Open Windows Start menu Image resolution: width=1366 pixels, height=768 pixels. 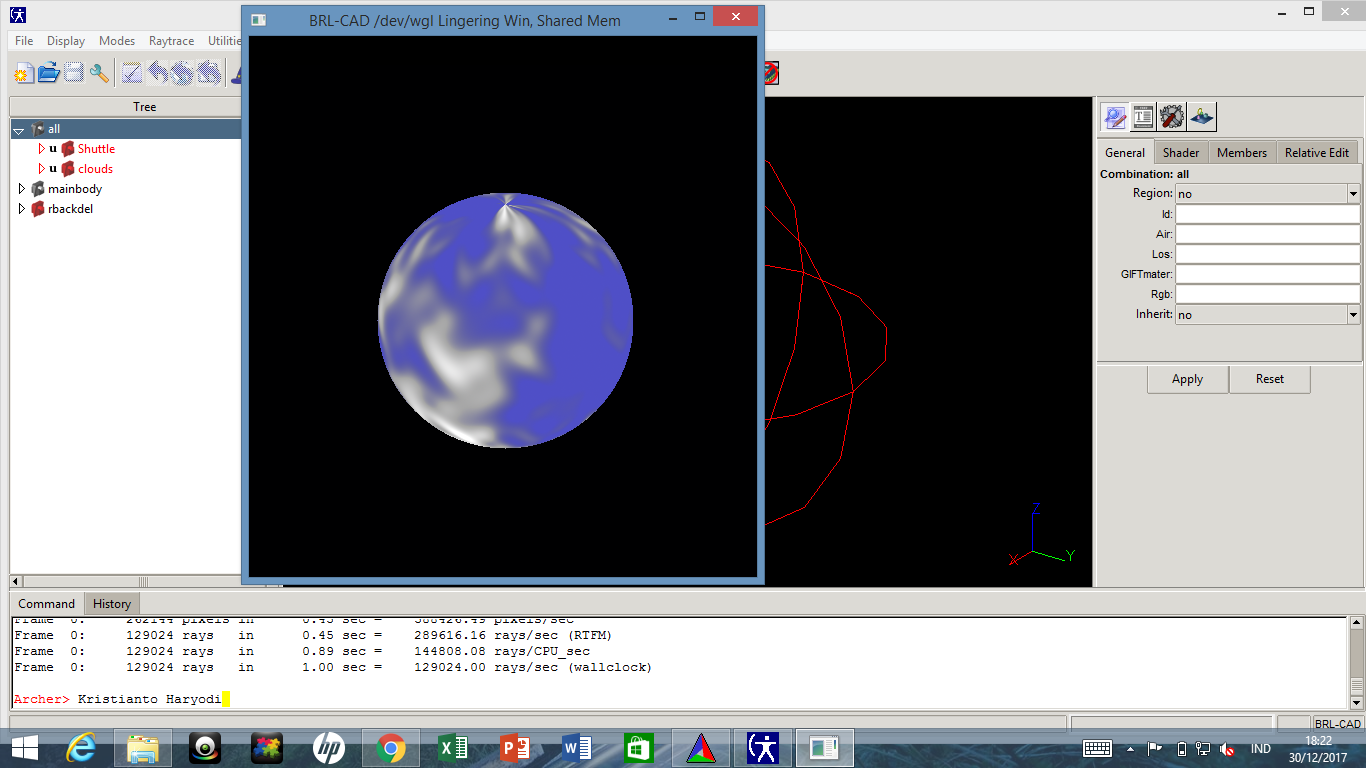coord(25,748)
